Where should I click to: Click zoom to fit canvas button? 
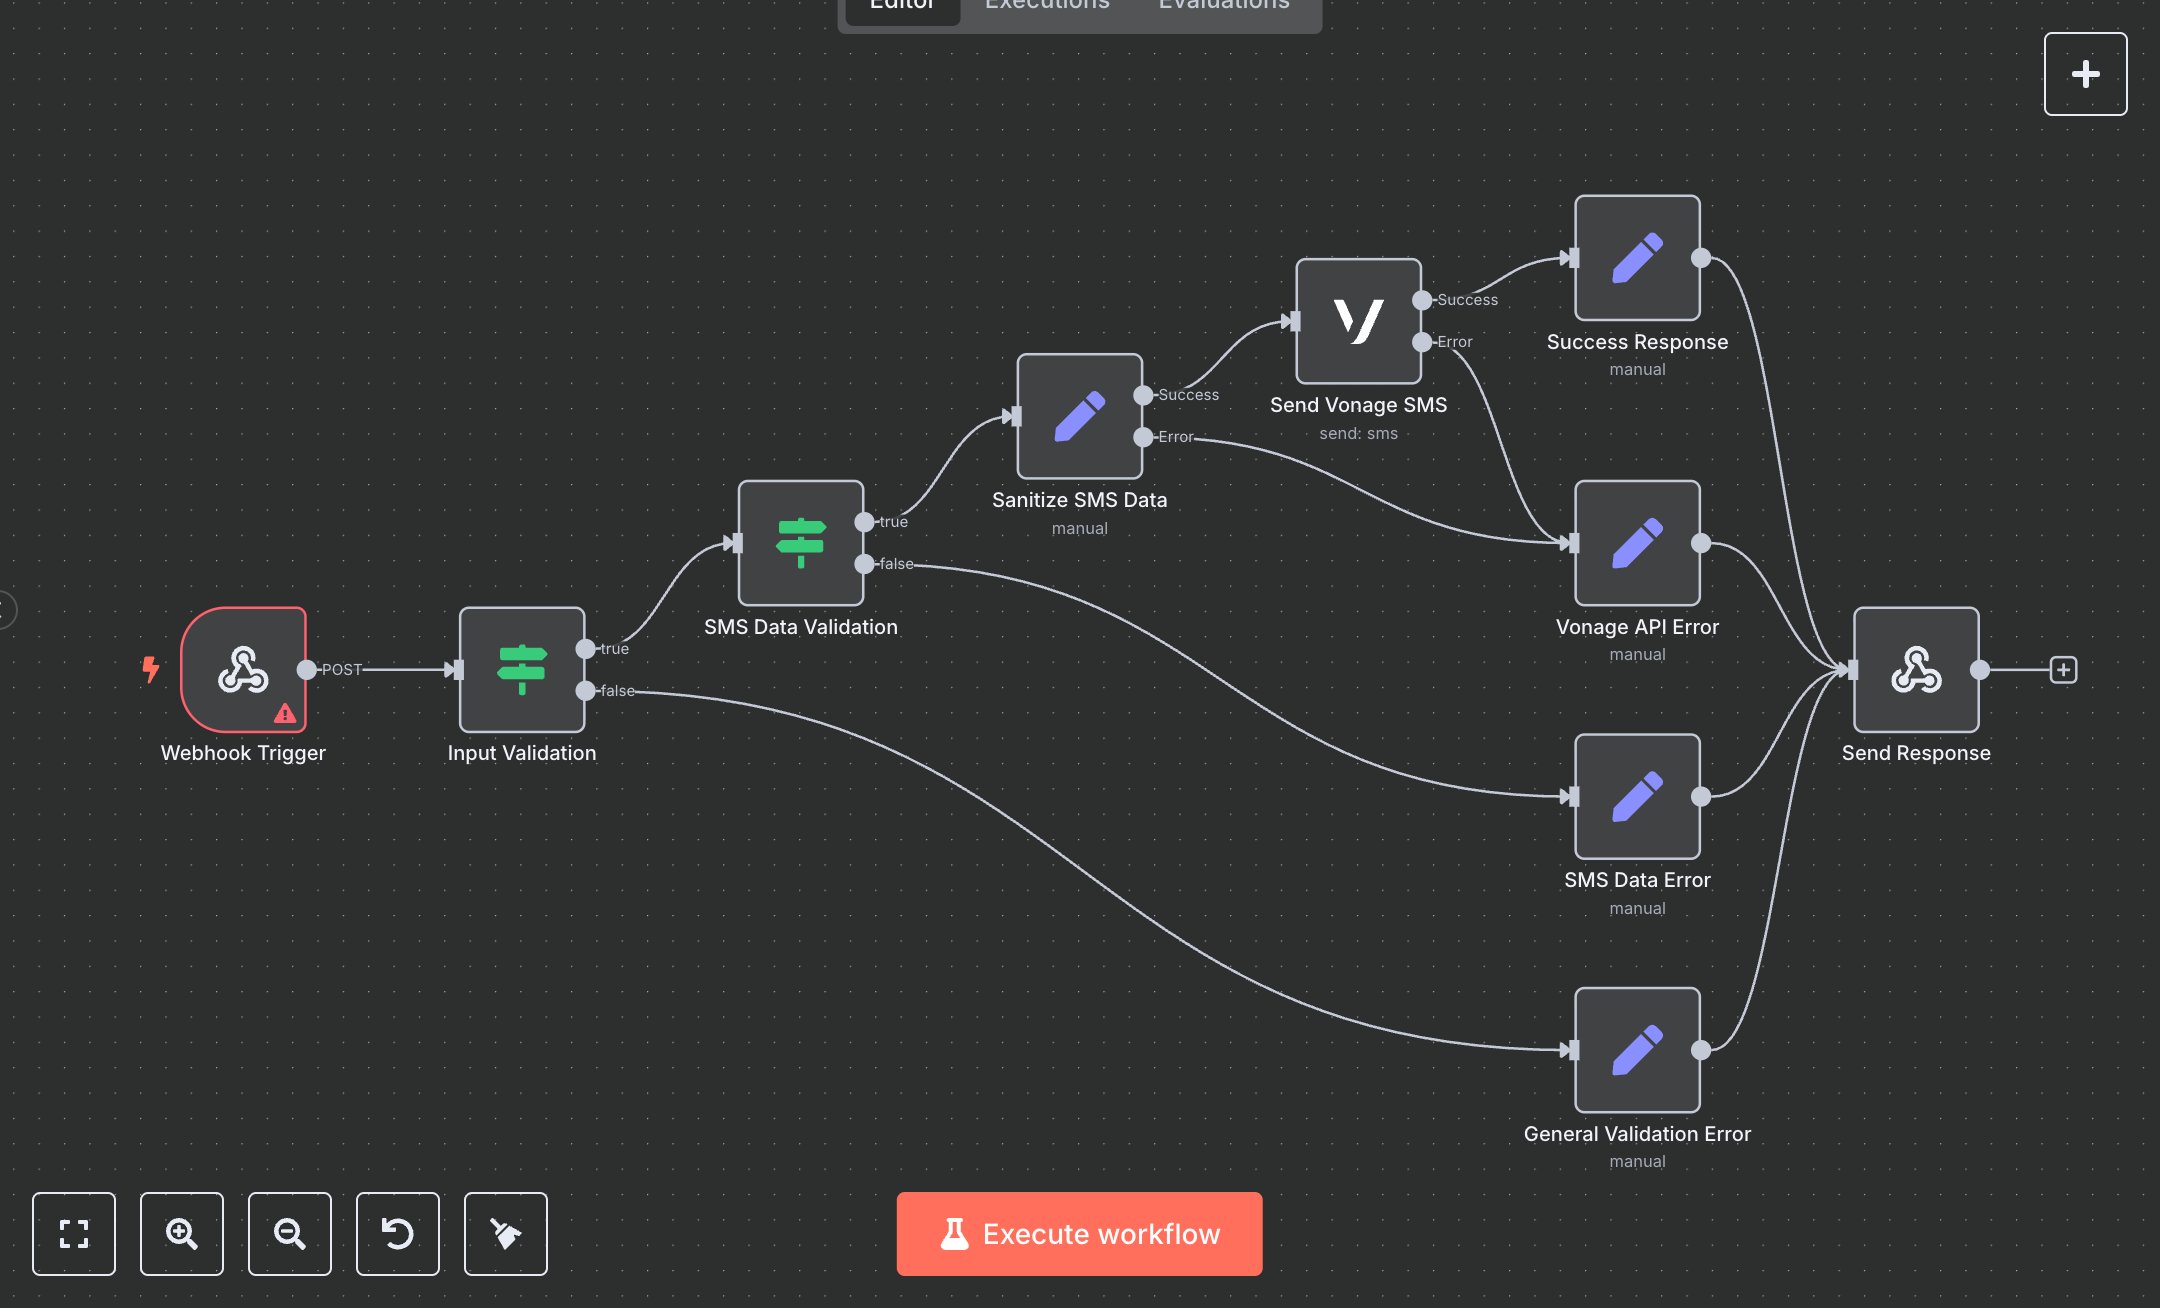74,1233
